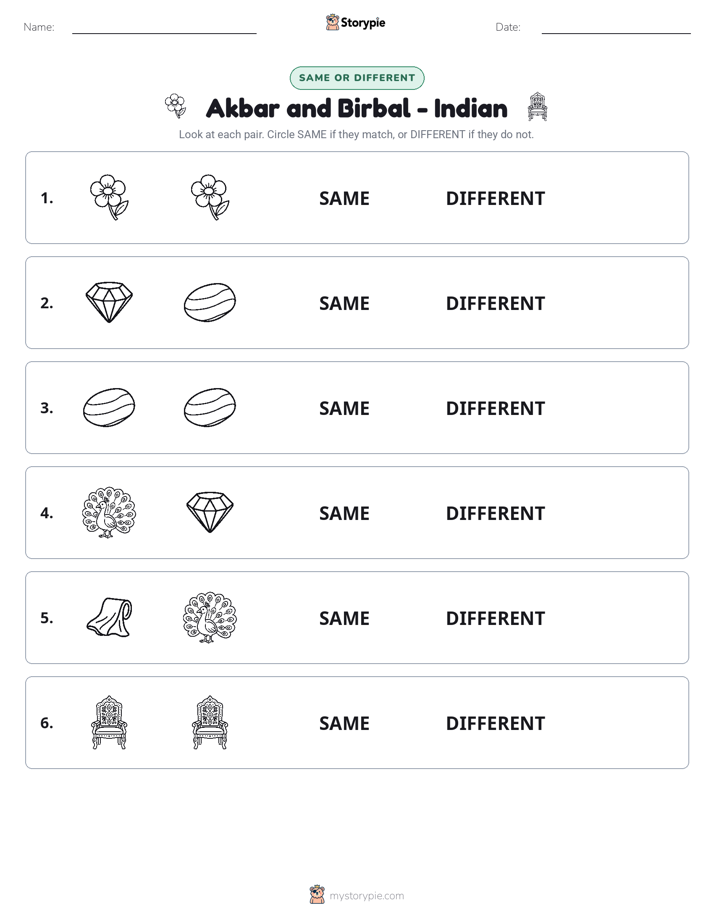Click the Name line field
The height and width of the screenshot is (924, 714).
164,27
